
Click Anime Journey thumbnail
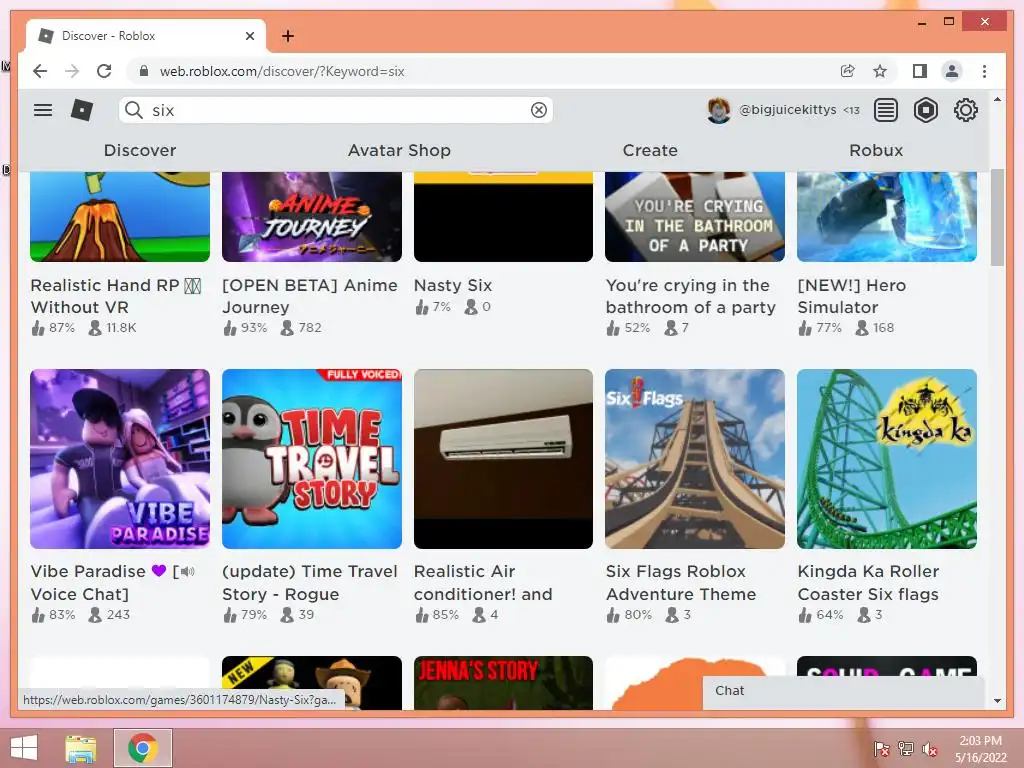click(x=312, y=217)
